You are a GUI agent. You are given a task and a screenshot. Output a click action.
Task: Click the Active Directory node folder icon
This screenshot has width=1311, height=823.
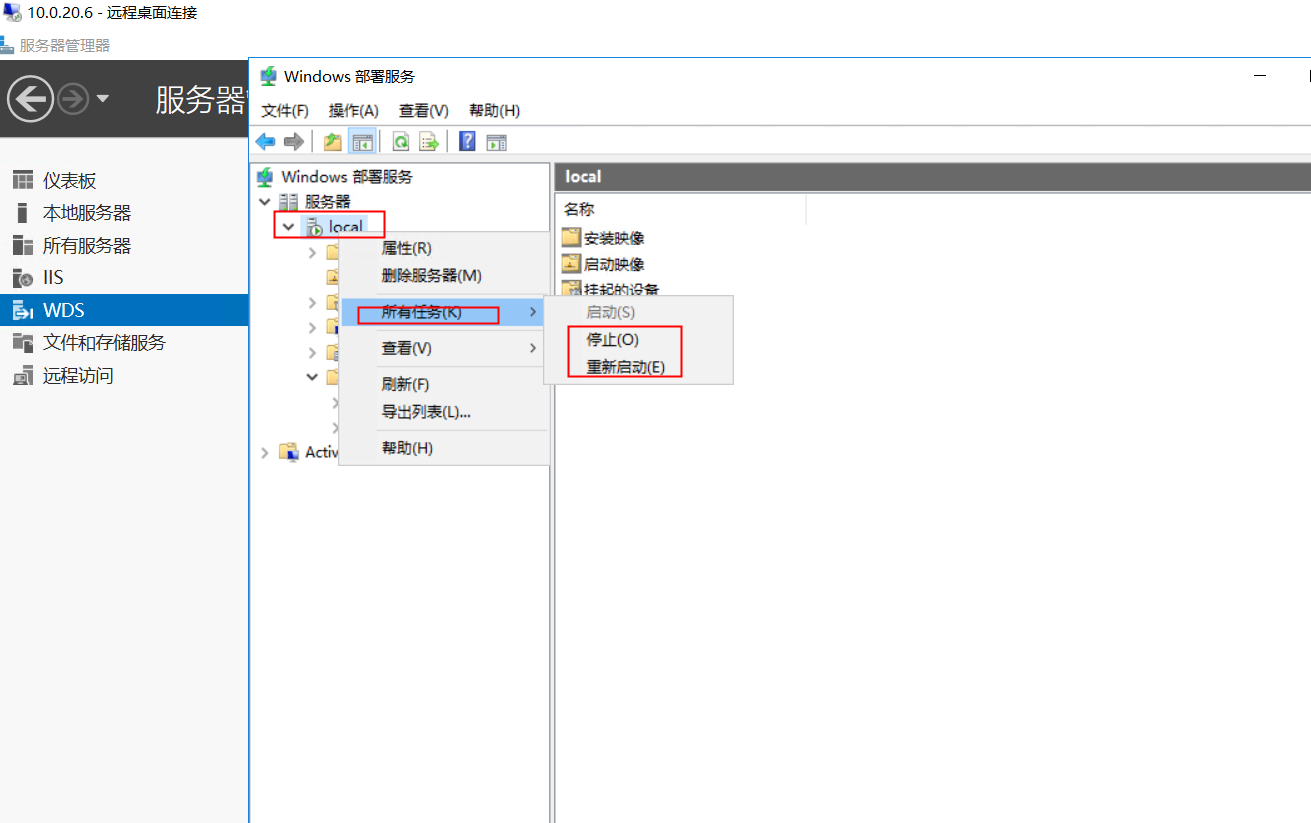pos(289,452)
